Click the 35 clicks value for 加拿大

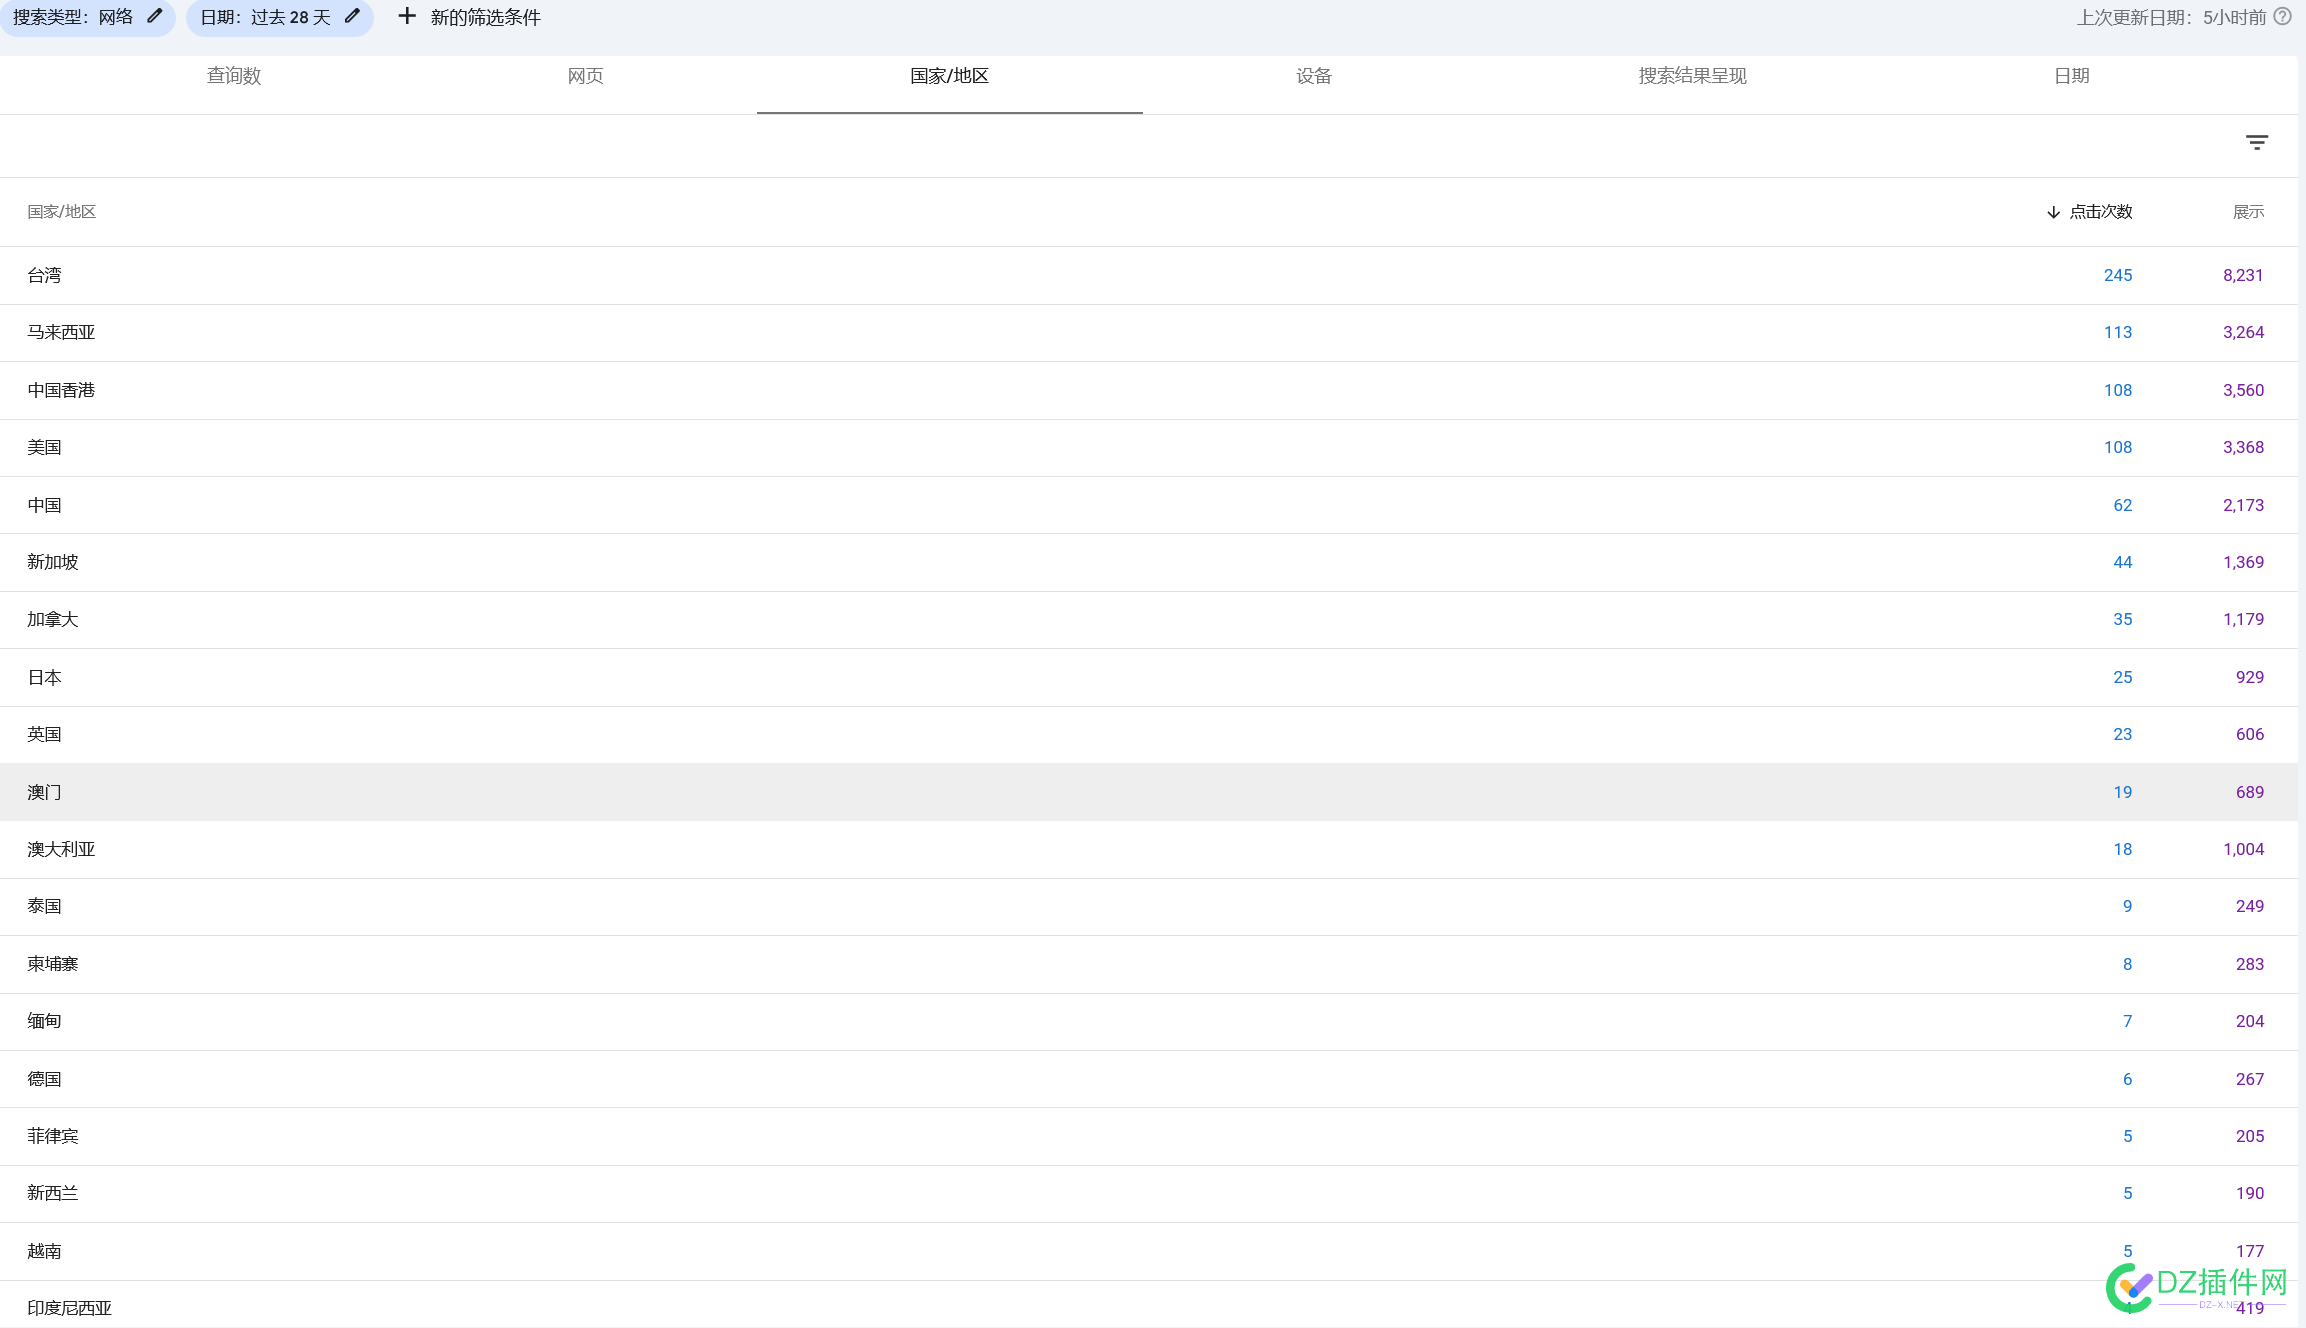[x=2122, y=619]
